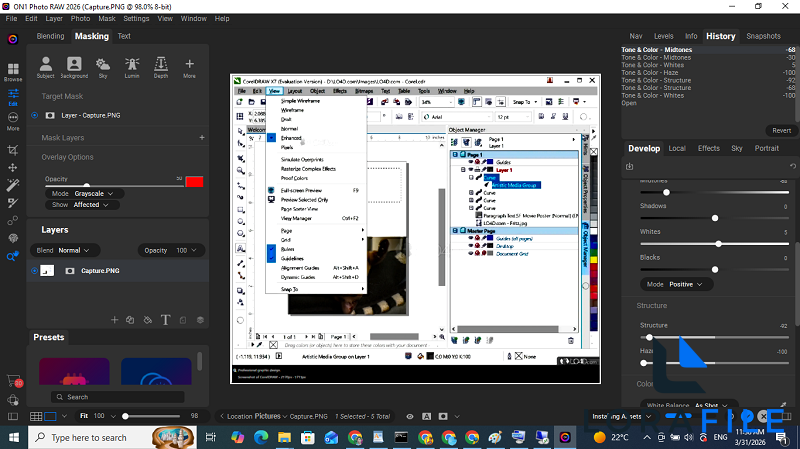Open the Mask menu
Screen dimensions: 800x449
[x=107, y=18]
